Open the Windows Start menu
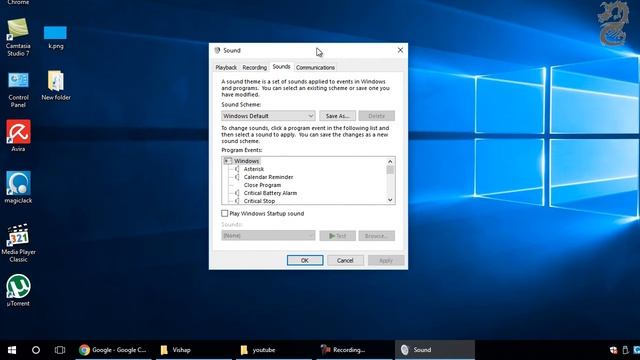 coord(12,350)
